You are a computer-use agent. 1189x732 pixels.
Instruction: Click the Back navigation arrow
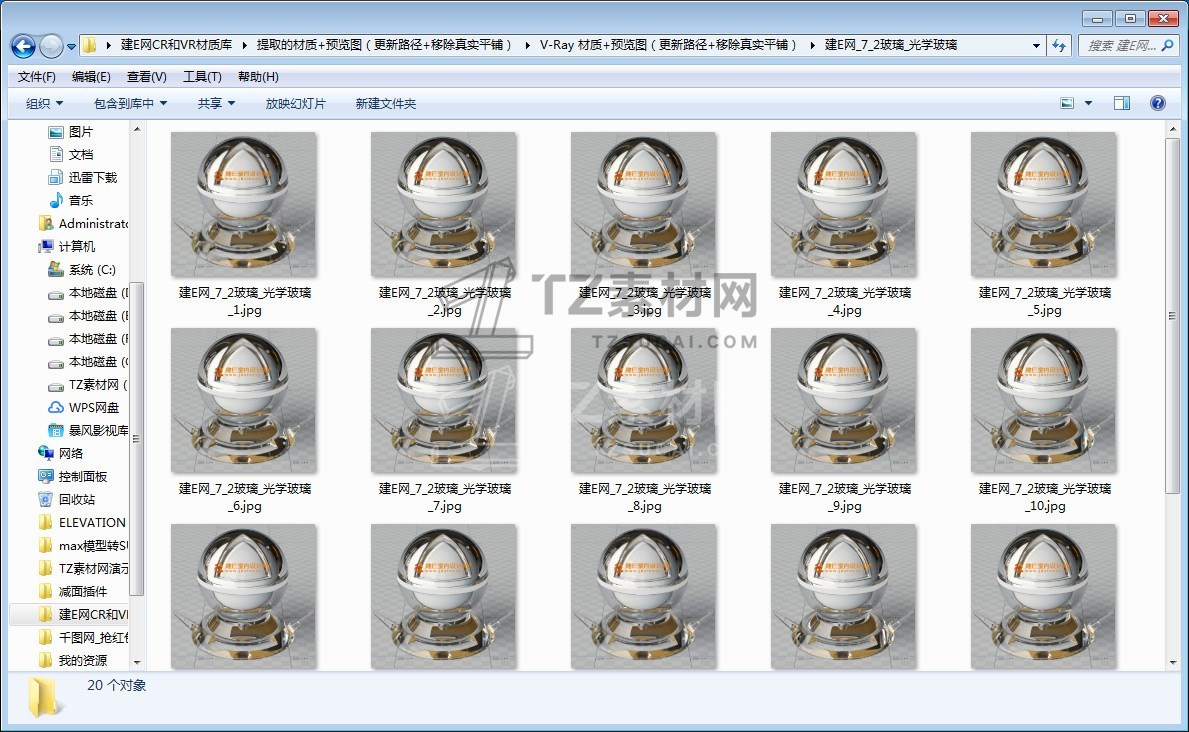tap(24, 46)
